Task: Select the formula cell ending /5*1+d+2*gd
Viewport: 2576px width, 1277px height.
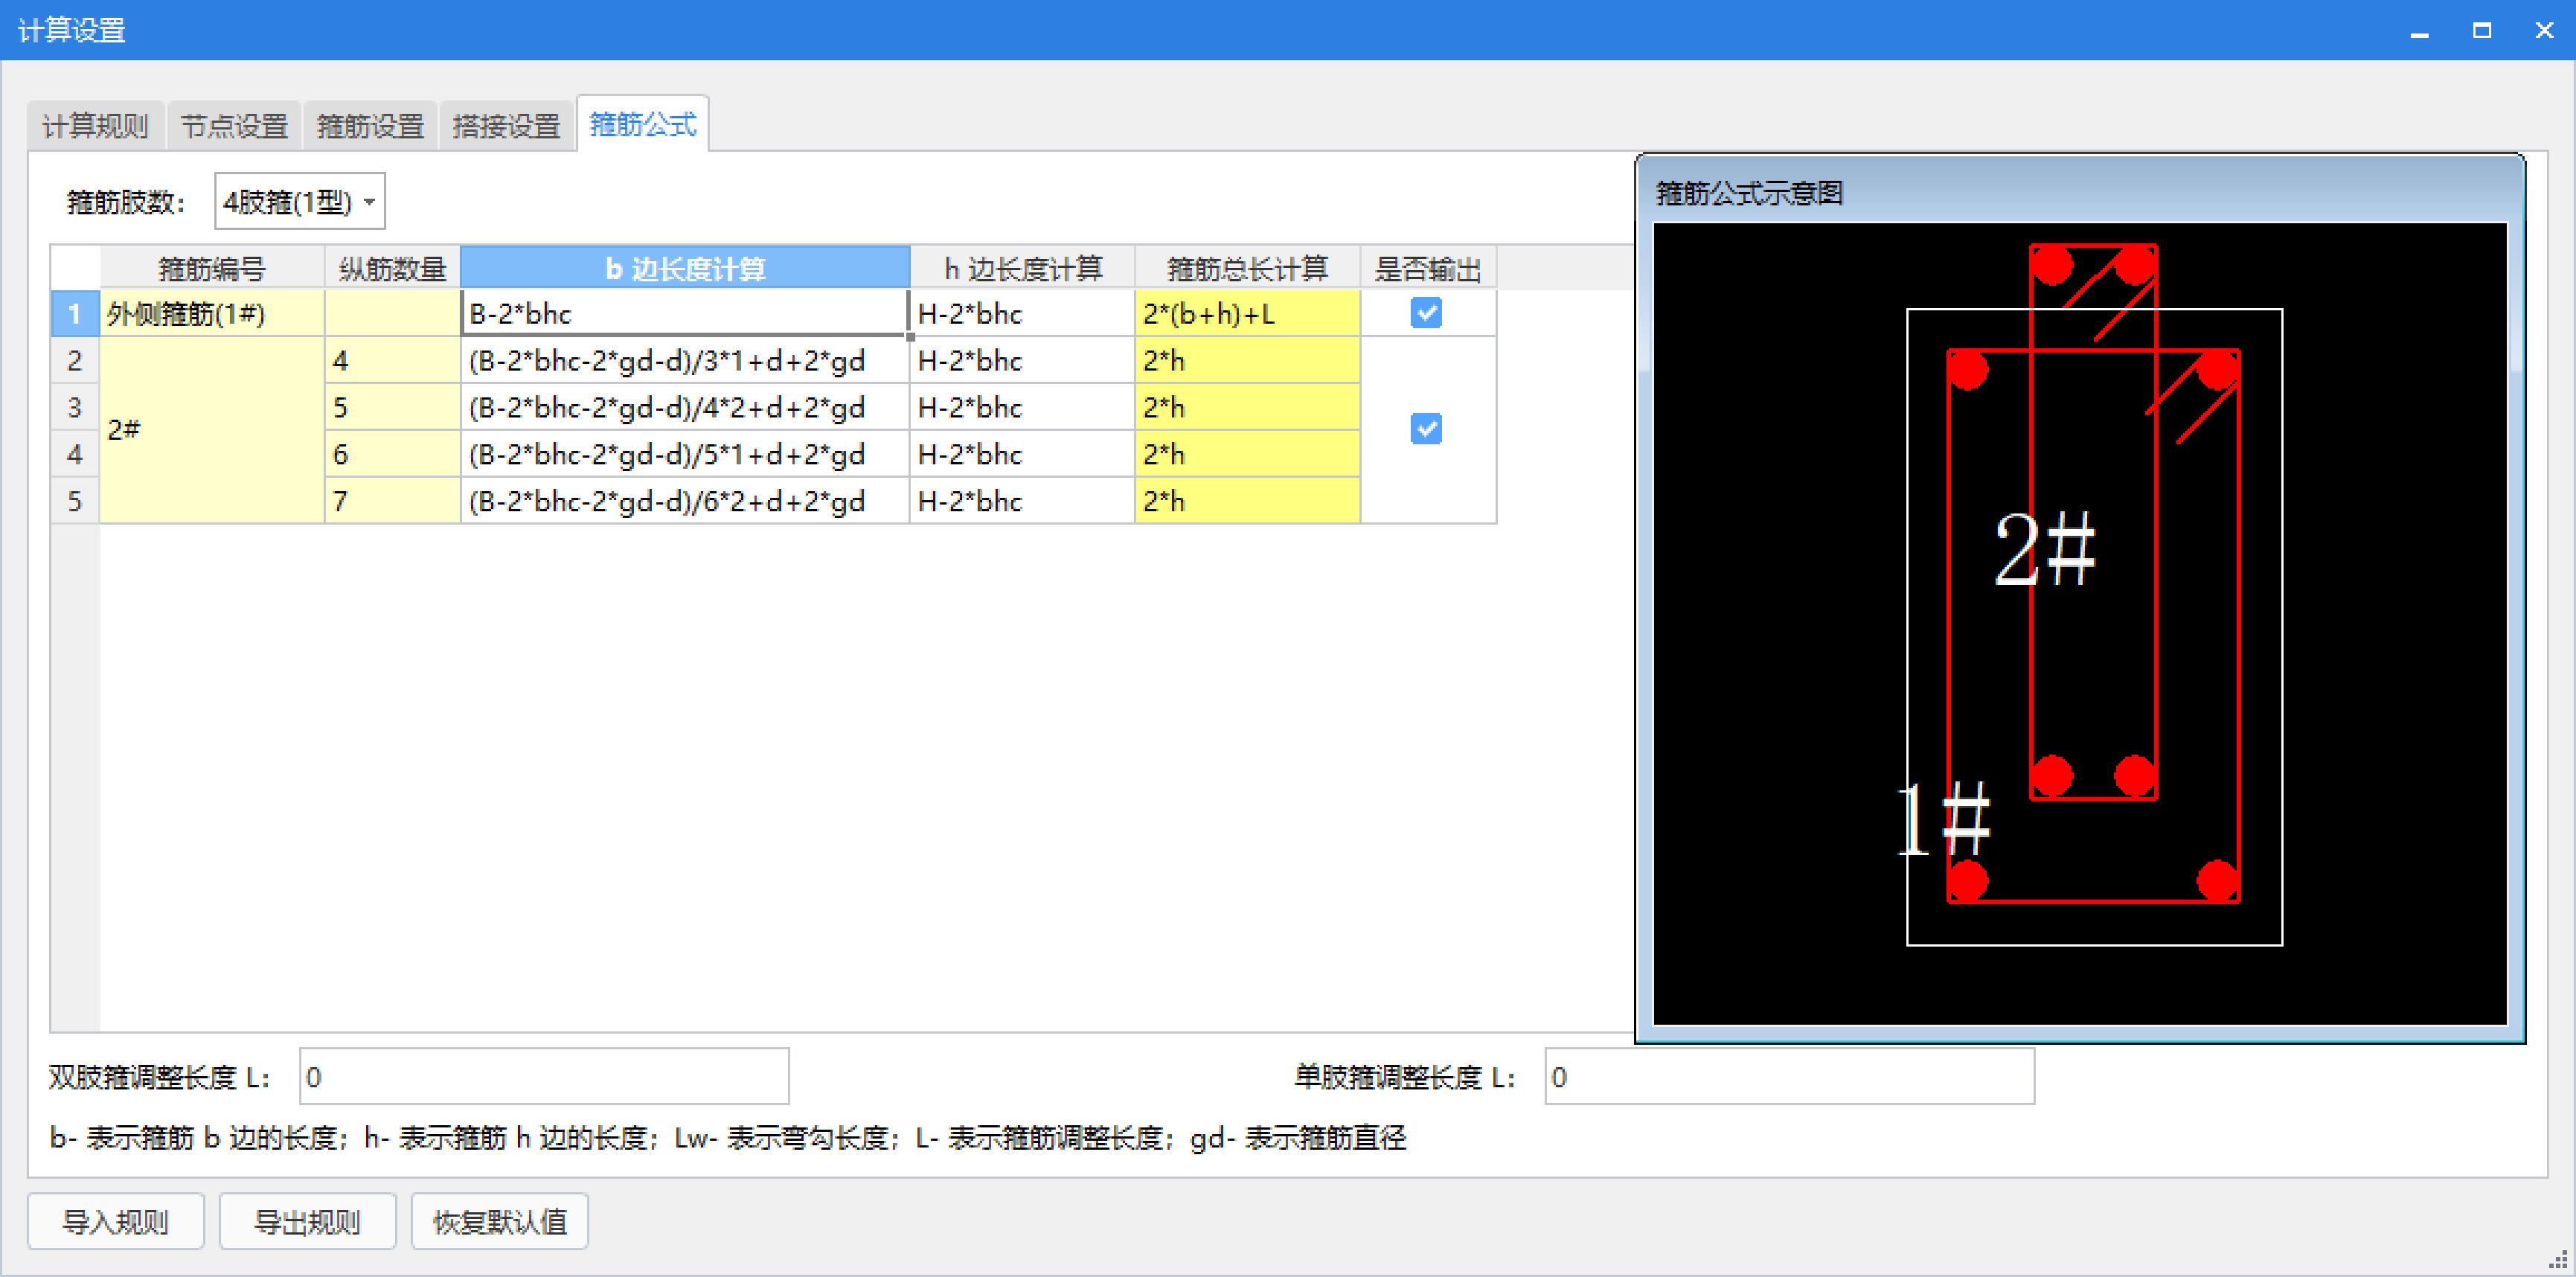Action: [685, 454]
